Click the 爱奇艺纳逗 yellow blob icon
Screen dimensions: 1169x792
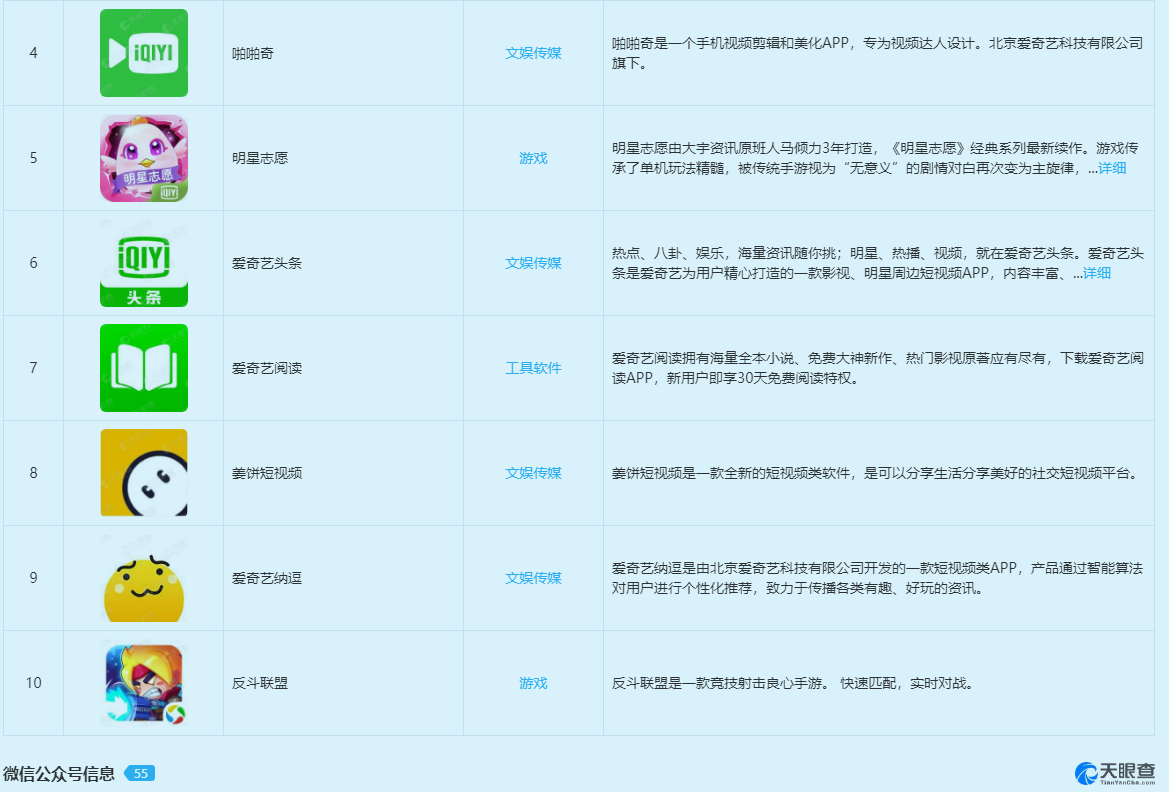coord(144,578)
